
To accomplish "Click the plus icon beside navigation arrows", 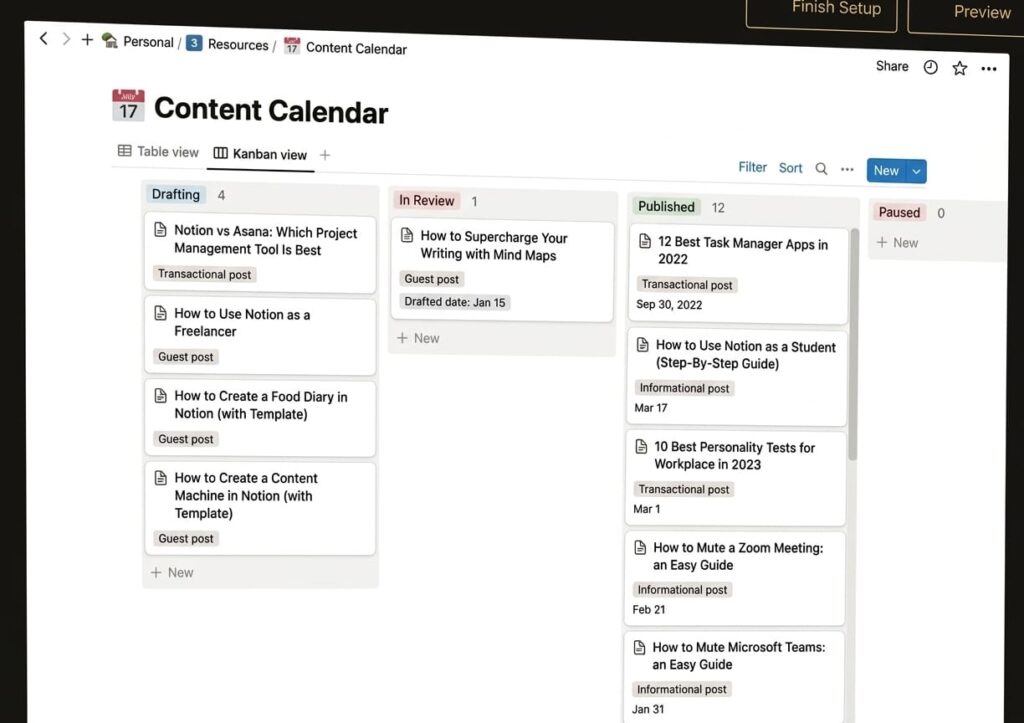I will point(87,40).
